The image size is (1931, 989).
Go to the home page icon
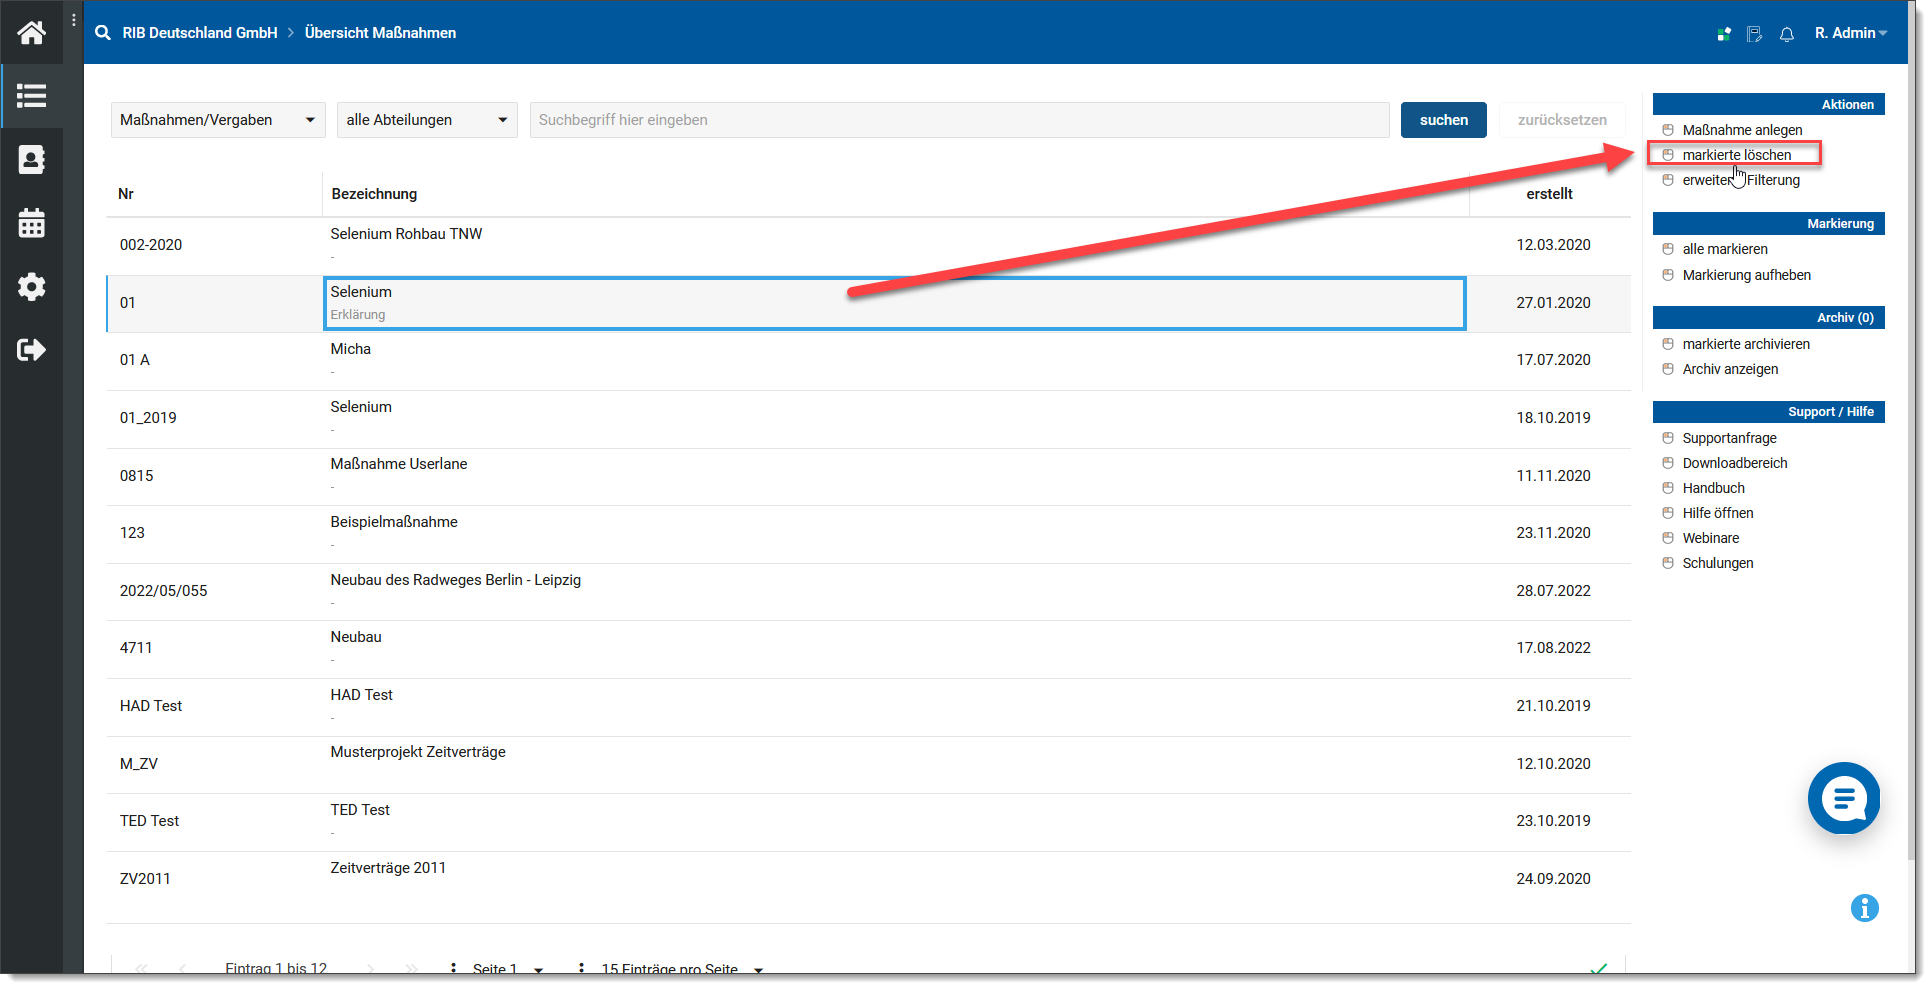click(31, 33)
